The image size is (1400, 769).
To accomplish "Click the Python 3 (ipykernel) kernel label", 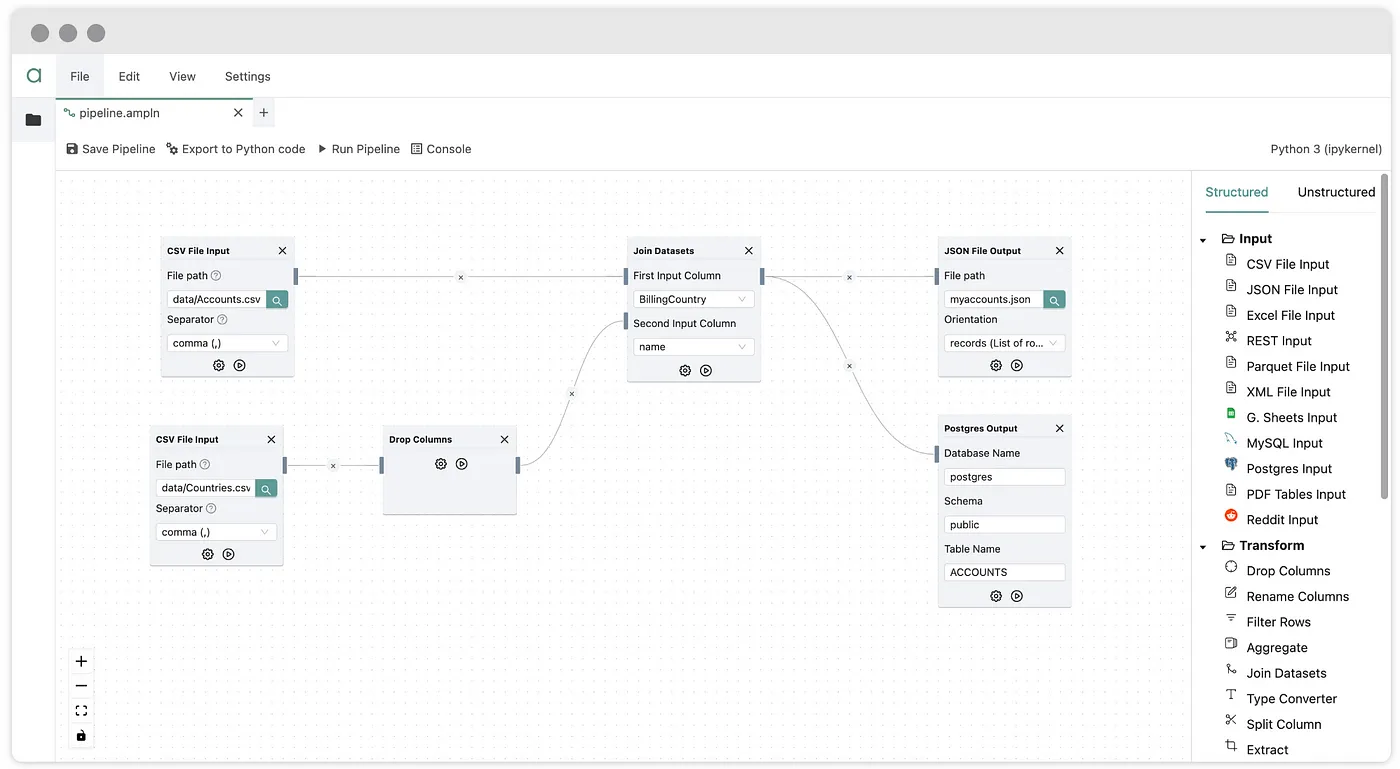I will tap(1326, 149).
